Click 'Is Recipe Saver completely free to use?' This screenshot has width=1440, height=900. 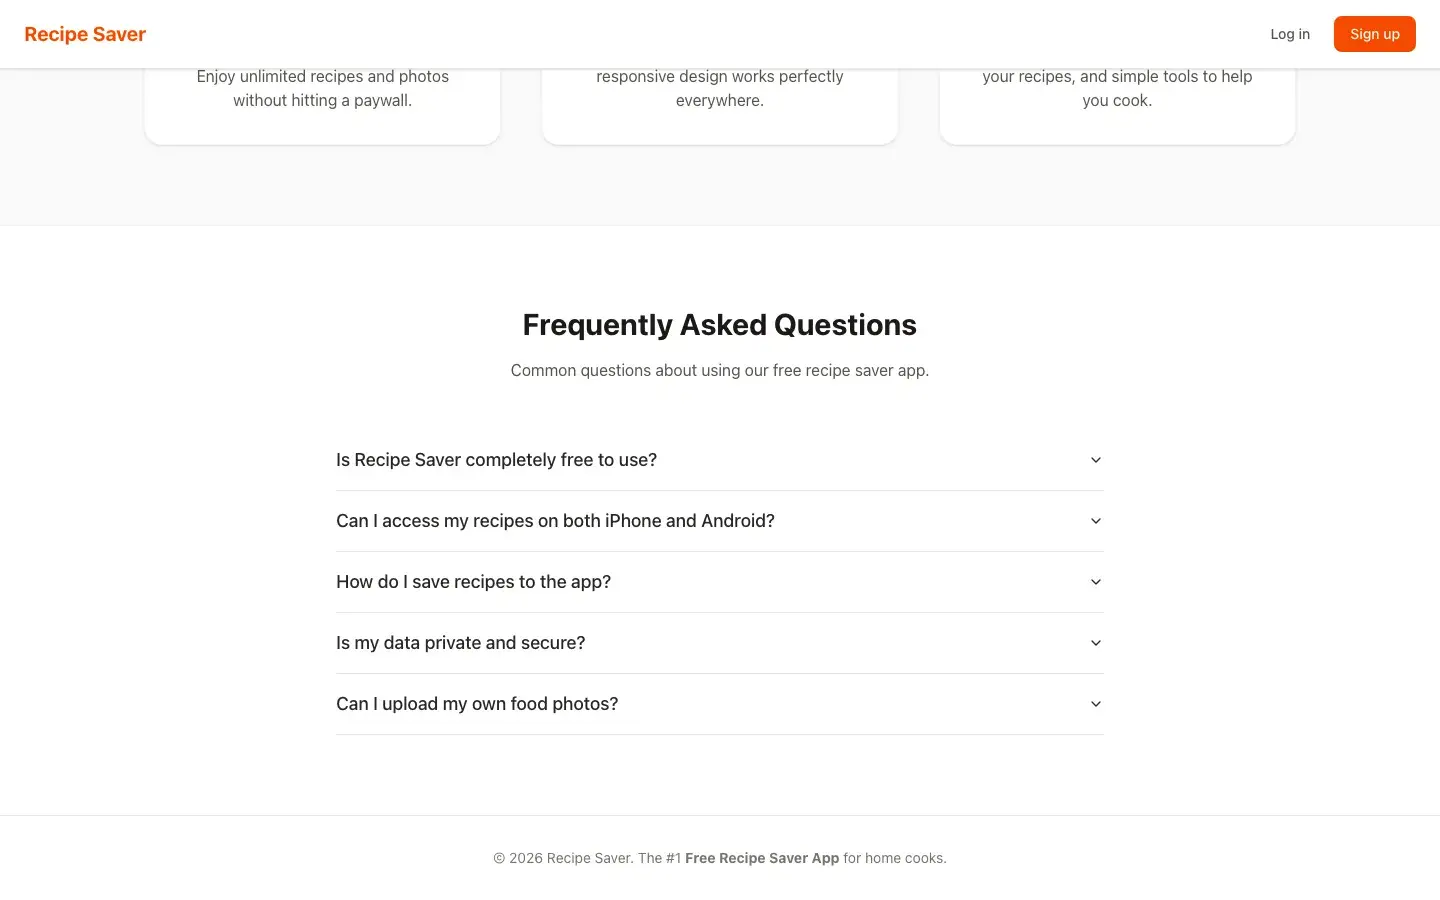coord(496,459)
